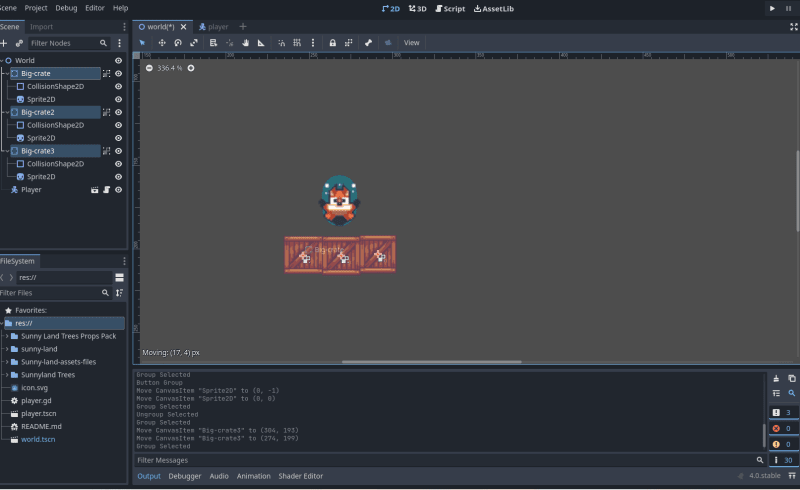
Task: Collapse duplicate messages in the output
Action: 776,393
